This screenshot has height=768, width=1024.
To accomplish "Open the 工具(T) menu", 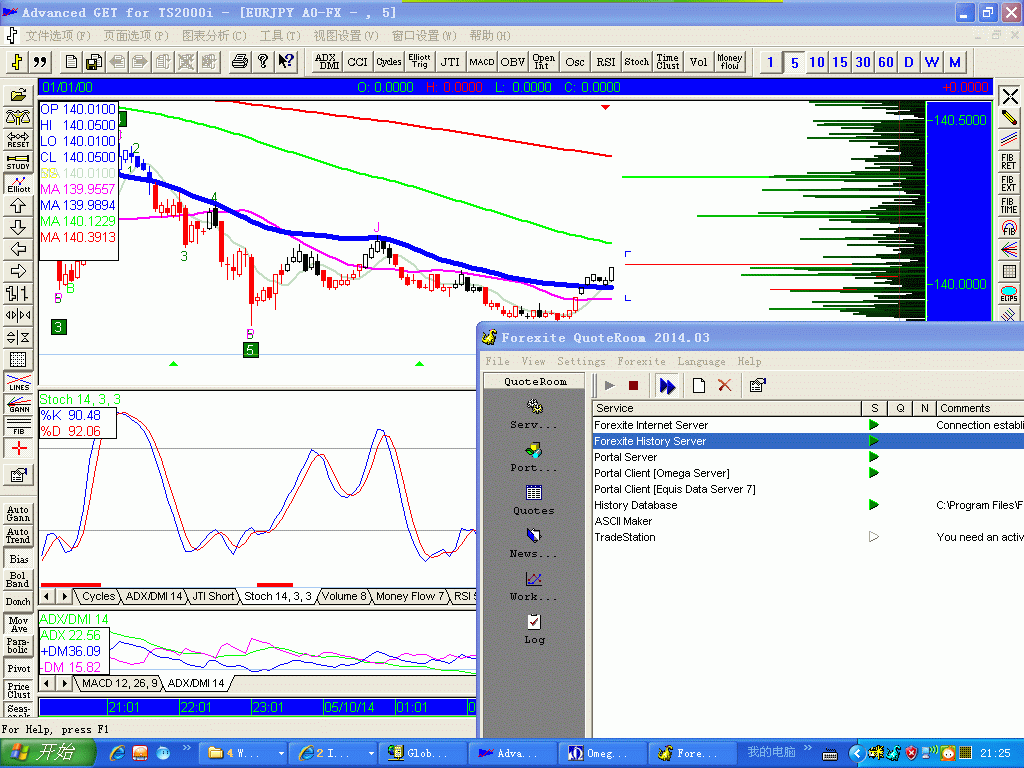I will (x=280, y=35).
